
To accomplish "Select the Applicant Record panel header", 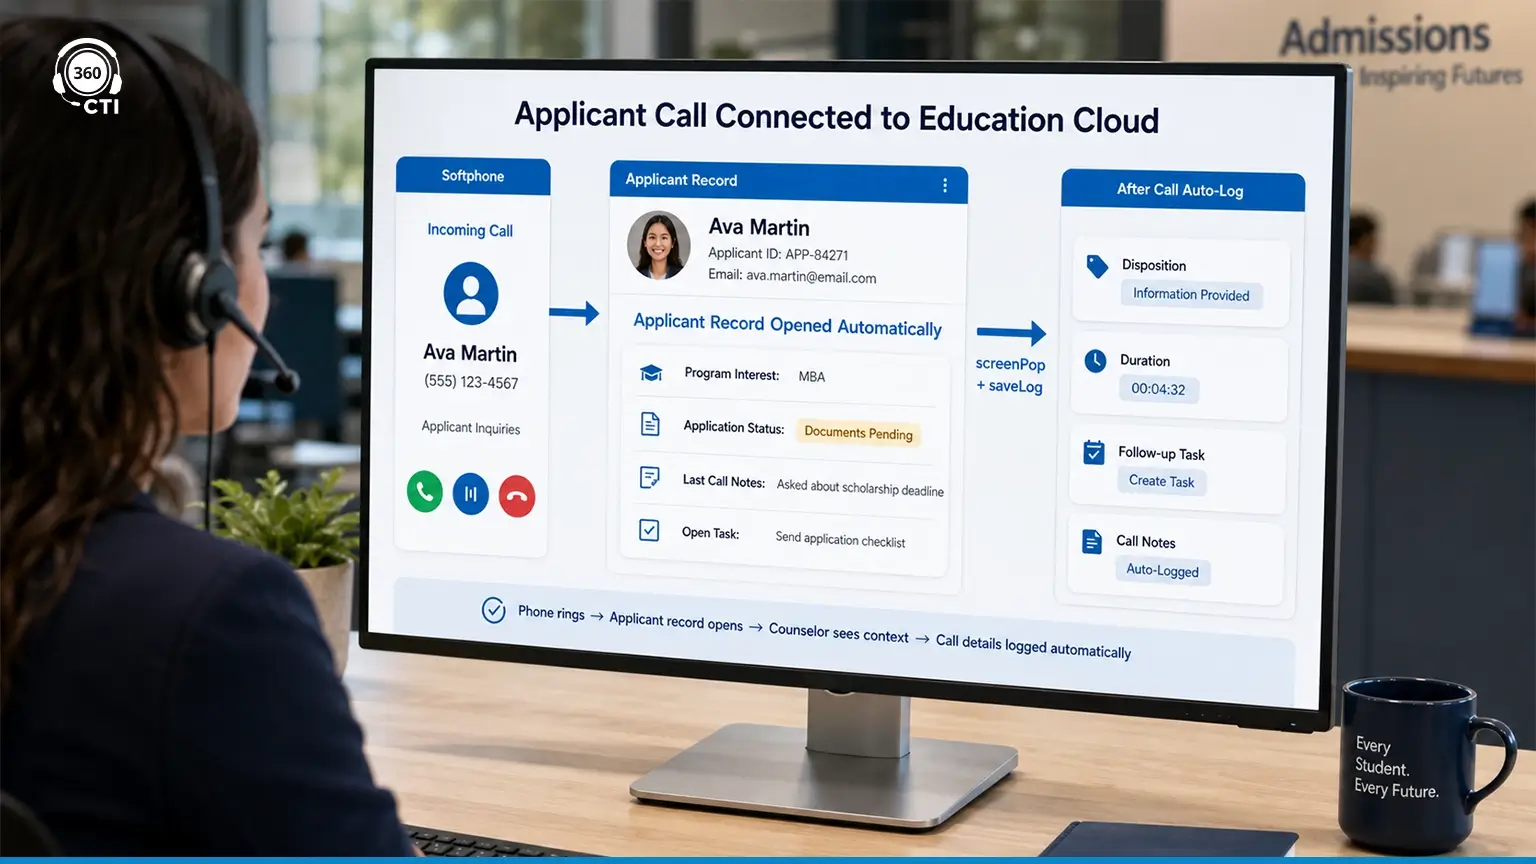I will 788,183.
